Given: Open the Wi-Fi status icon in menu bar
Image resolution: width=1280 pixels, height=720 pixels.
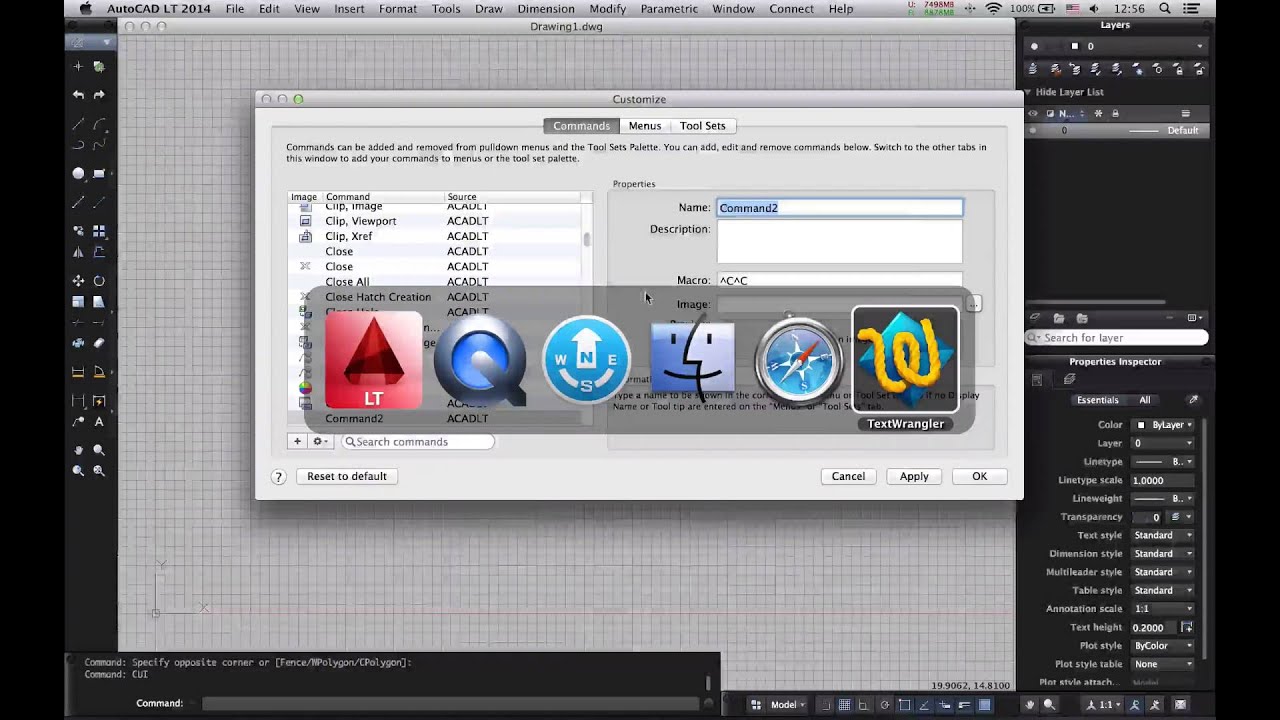Looking at the screenshot, I should point(993,9).
